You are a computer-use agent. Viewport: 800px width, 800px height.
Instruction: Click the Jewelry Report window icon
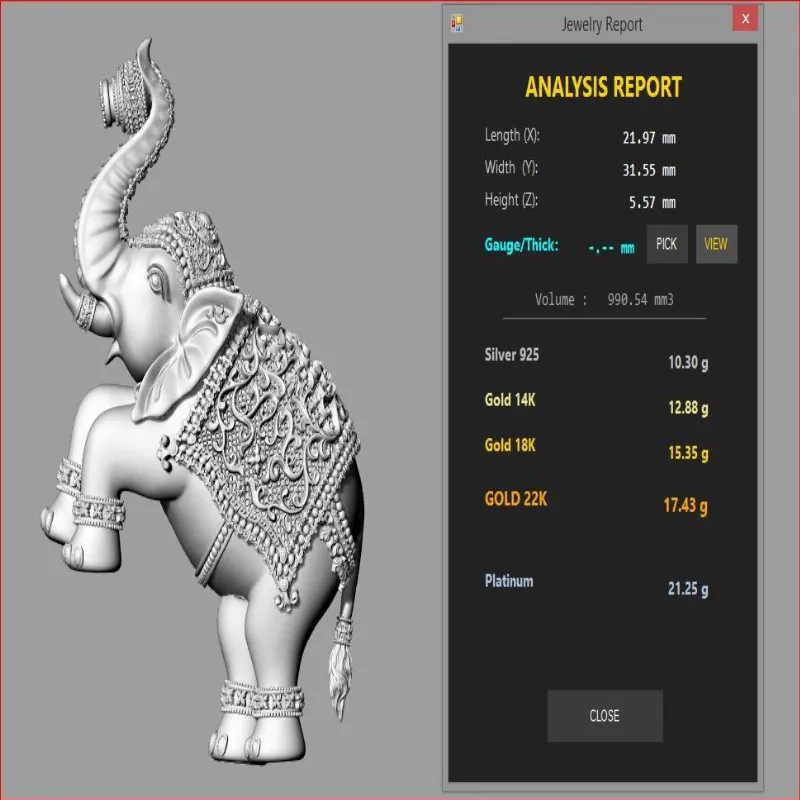[457, 23]
